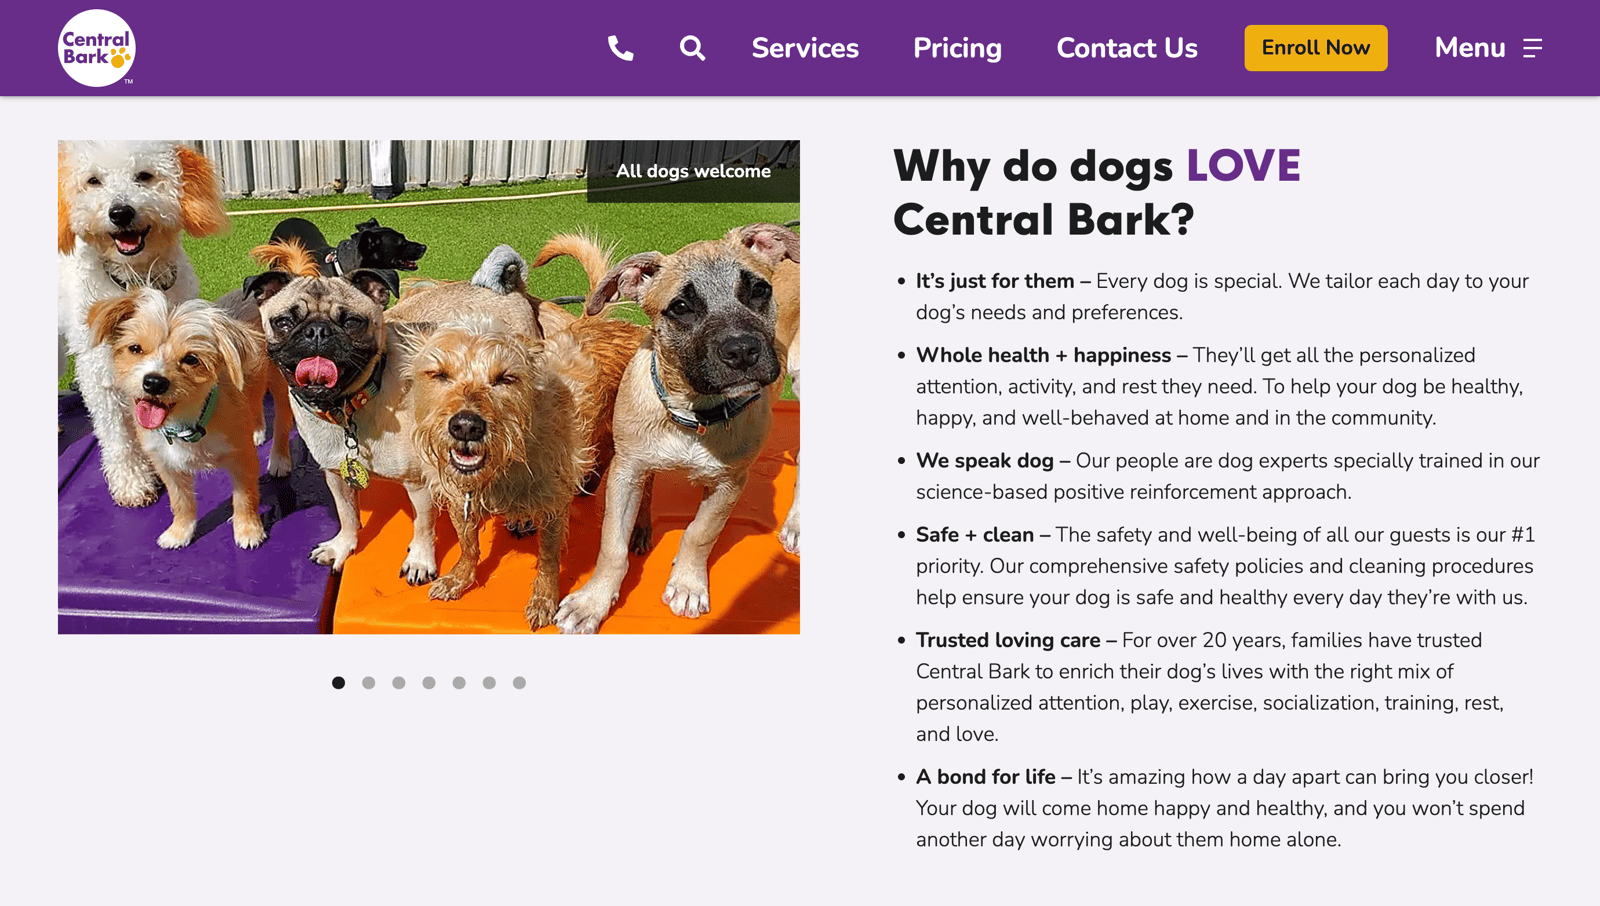The width and height of the screenshot is (1600, 906).
Task: Expand the Menu dropdown
Action: [1470, 48]
